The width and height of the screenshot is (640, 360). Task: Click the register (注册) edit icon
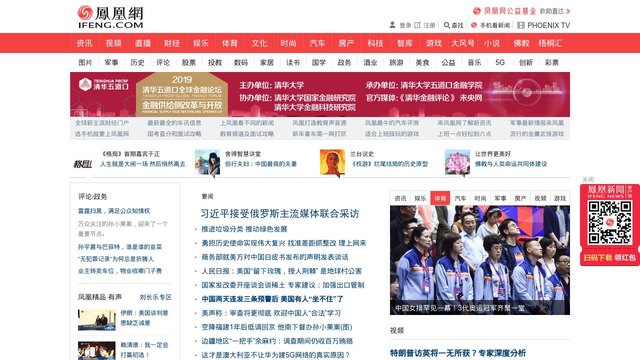click(417, 25)
